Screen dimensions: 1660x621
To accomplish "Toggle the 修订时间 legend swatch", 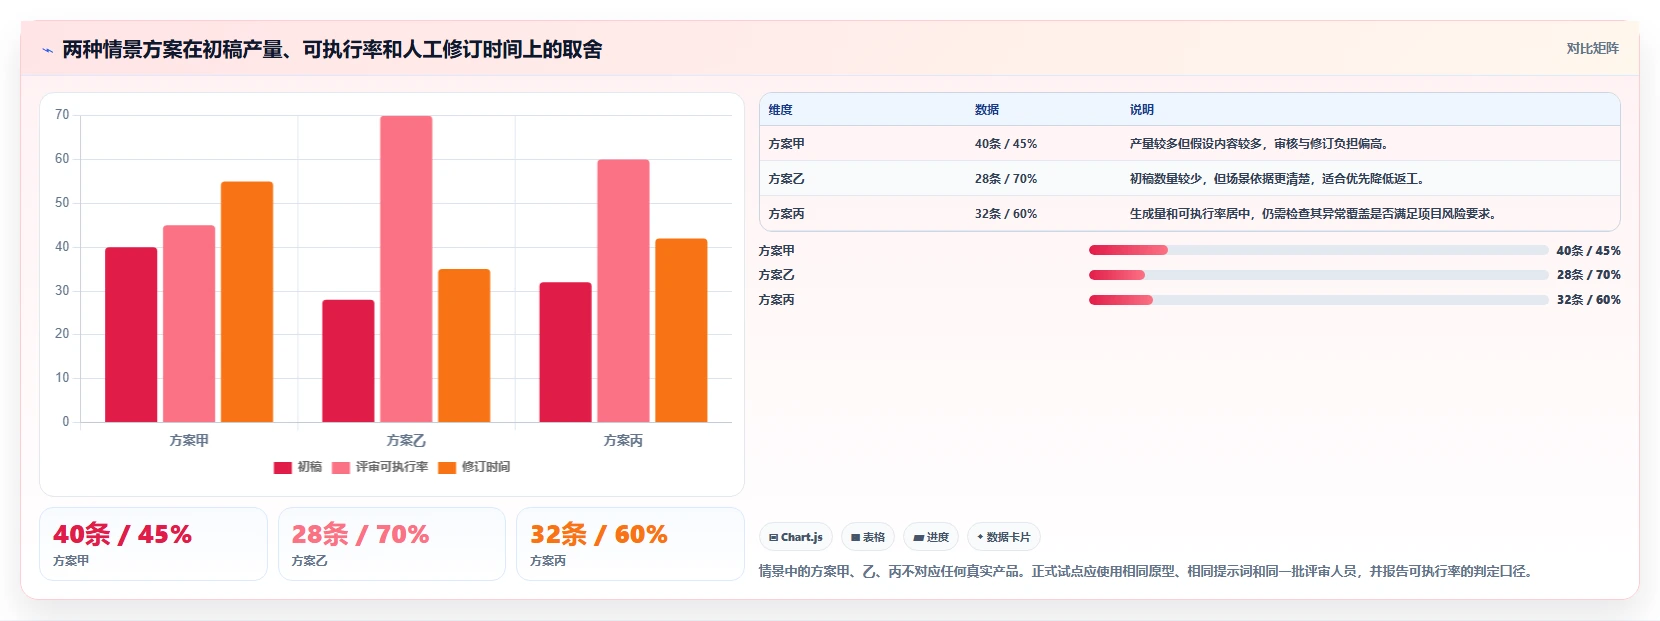I will (447, 467).
